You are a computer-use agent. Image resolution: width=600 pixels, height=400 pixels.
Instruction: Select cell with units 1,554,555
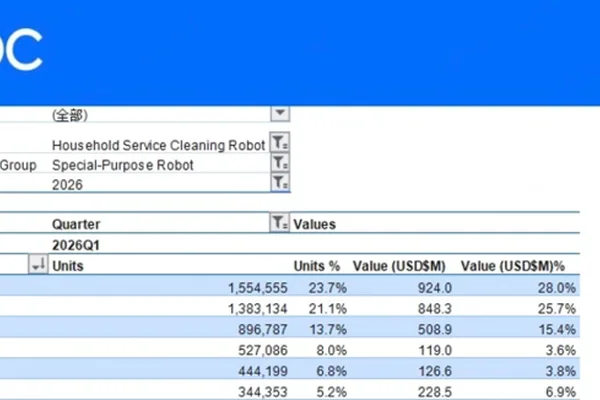pos(258,288)
